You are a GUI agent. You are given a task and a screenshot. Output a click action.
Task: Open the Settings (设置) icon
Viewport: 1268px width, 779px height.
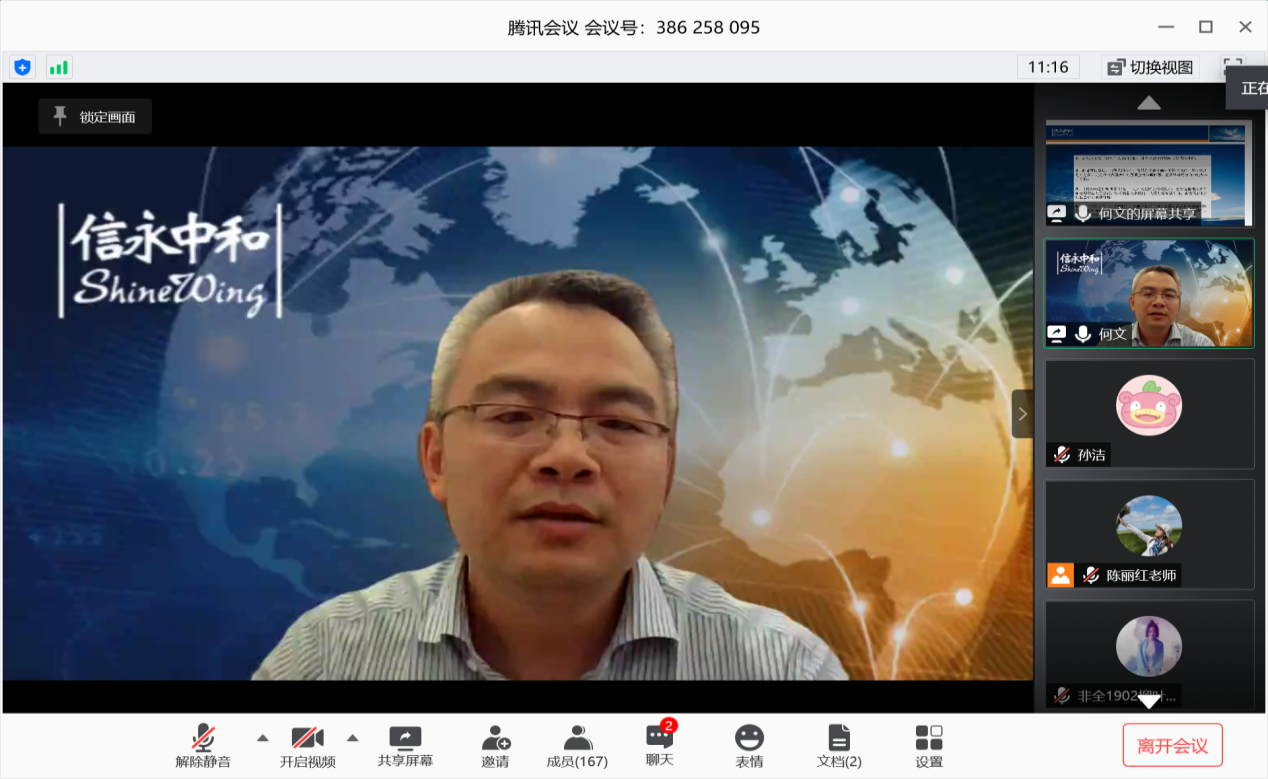(x=929, y=747)
